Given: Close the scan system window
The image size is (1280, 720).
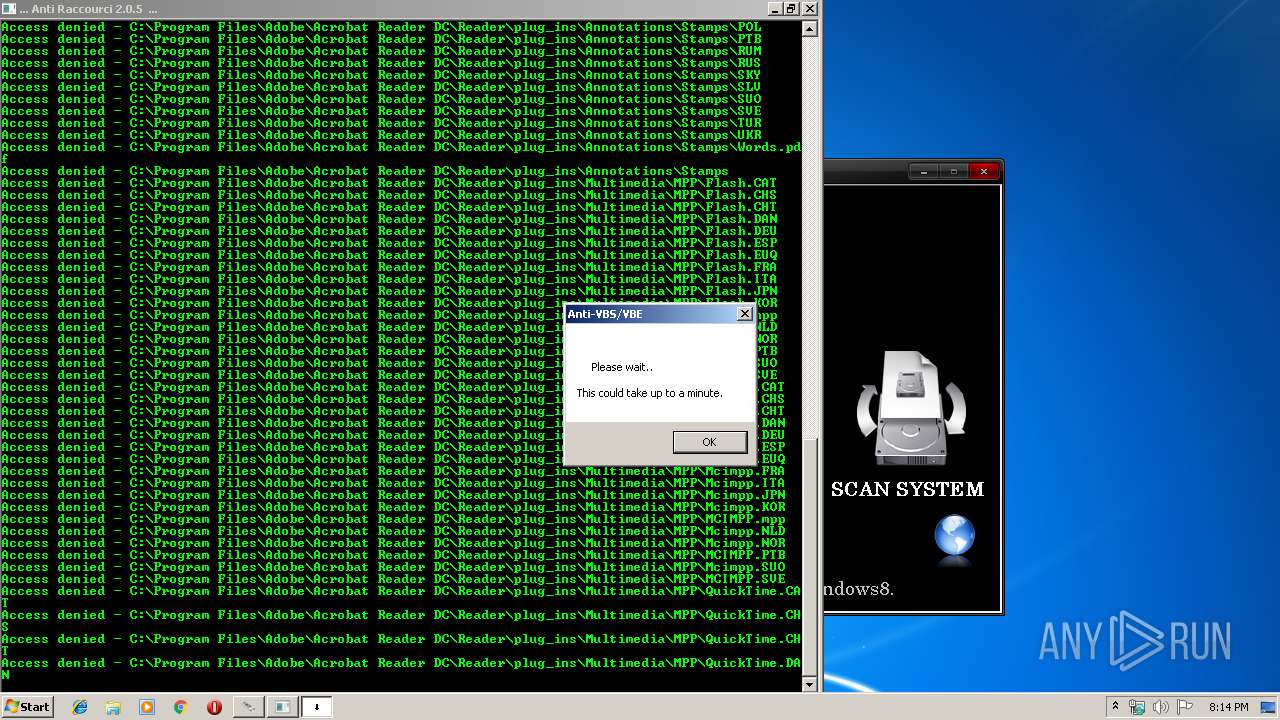Looking at the screenshot, I should pos(984,172).
